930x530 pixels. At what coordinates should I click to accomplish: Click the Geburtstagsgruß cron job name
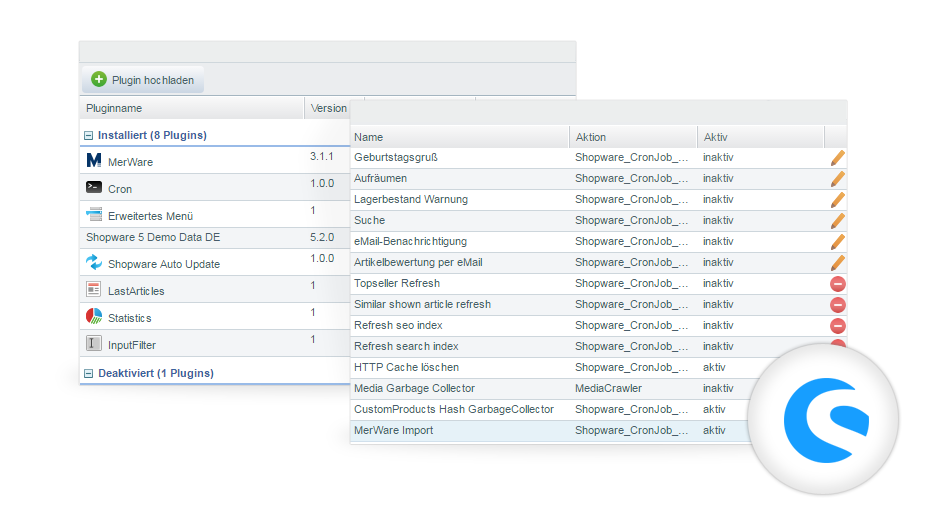tap(396, 157)
